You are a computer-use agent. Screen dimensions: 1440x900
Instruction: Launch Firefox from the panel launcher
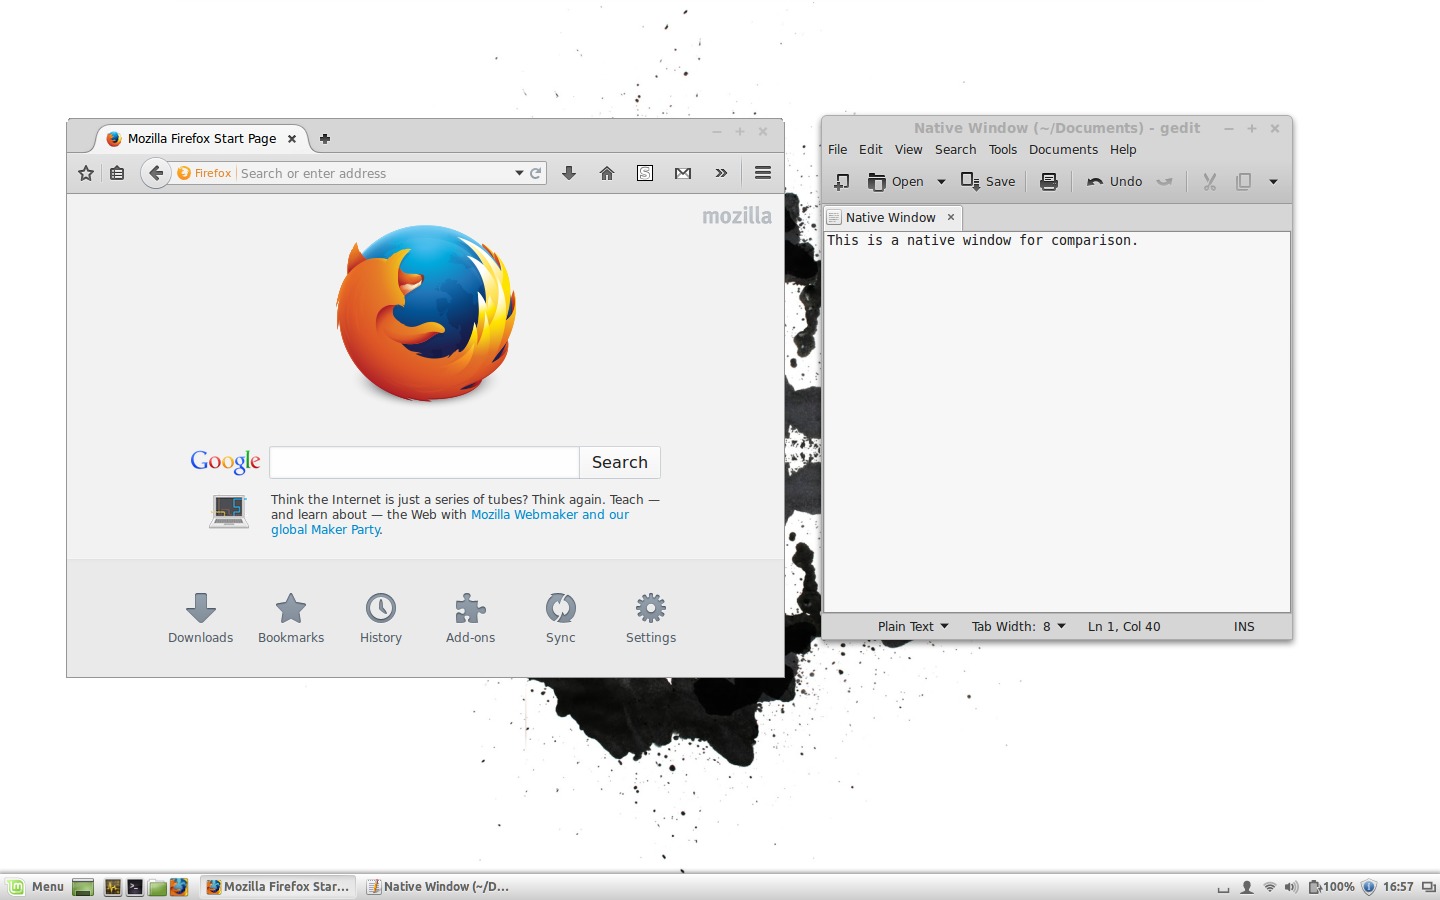[x=179, y=887]
